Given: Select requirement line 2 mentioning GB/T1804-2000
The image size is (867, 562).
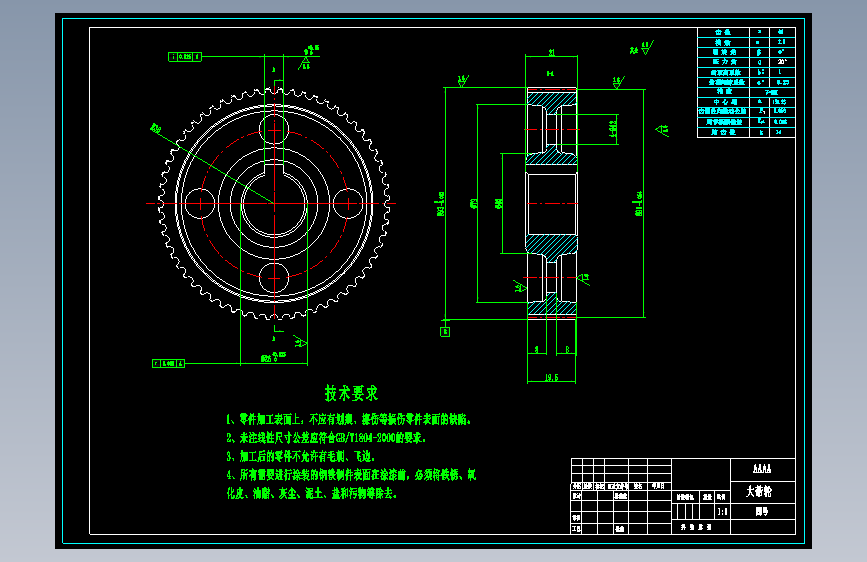Looking at the screenshot, I should point(326,438).
